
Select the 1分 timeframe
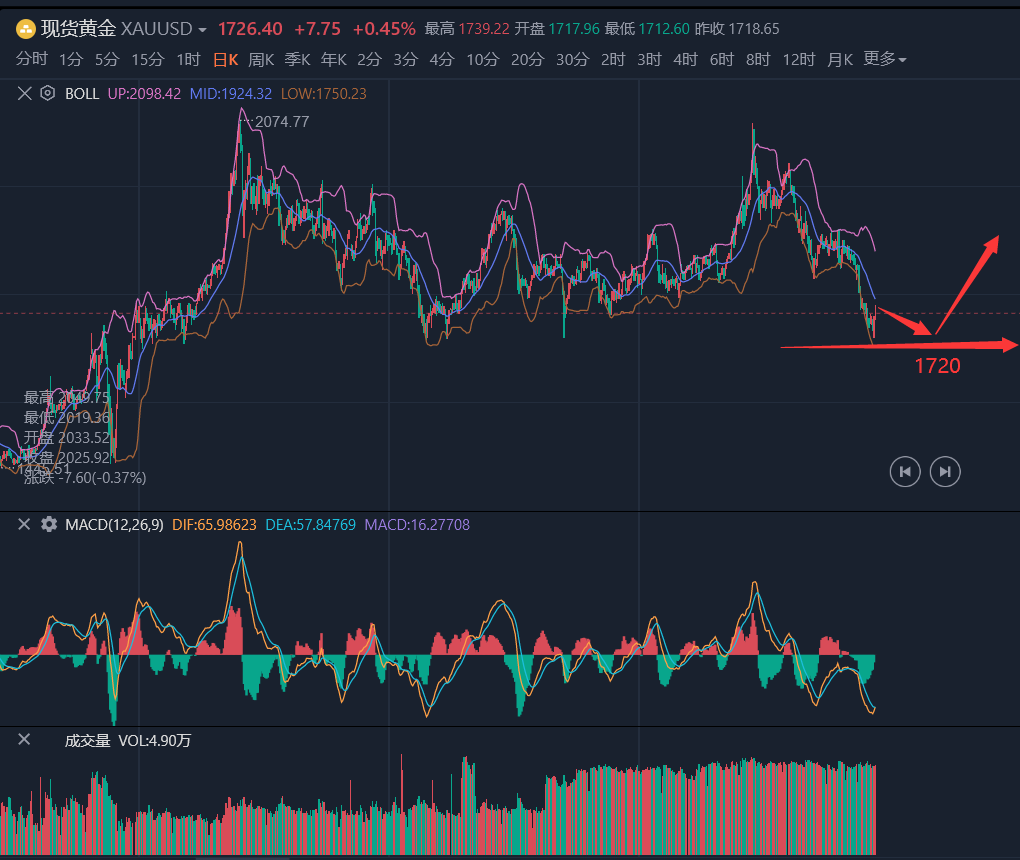click(71, 60)
